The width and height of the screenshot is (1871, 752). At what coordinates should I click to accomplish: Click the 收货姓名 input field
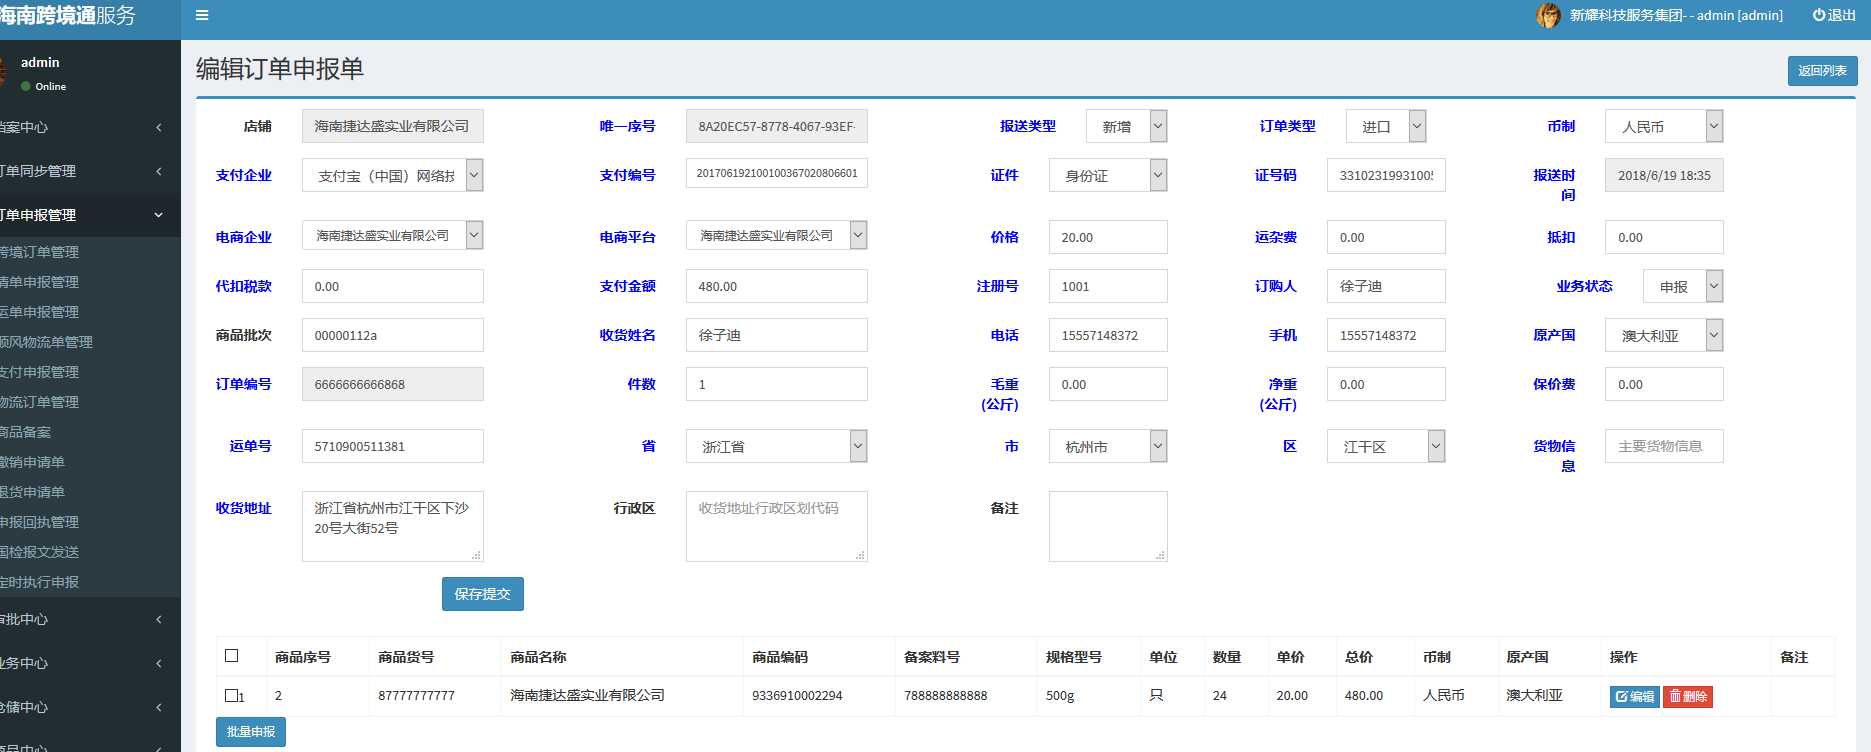[777, 335]
